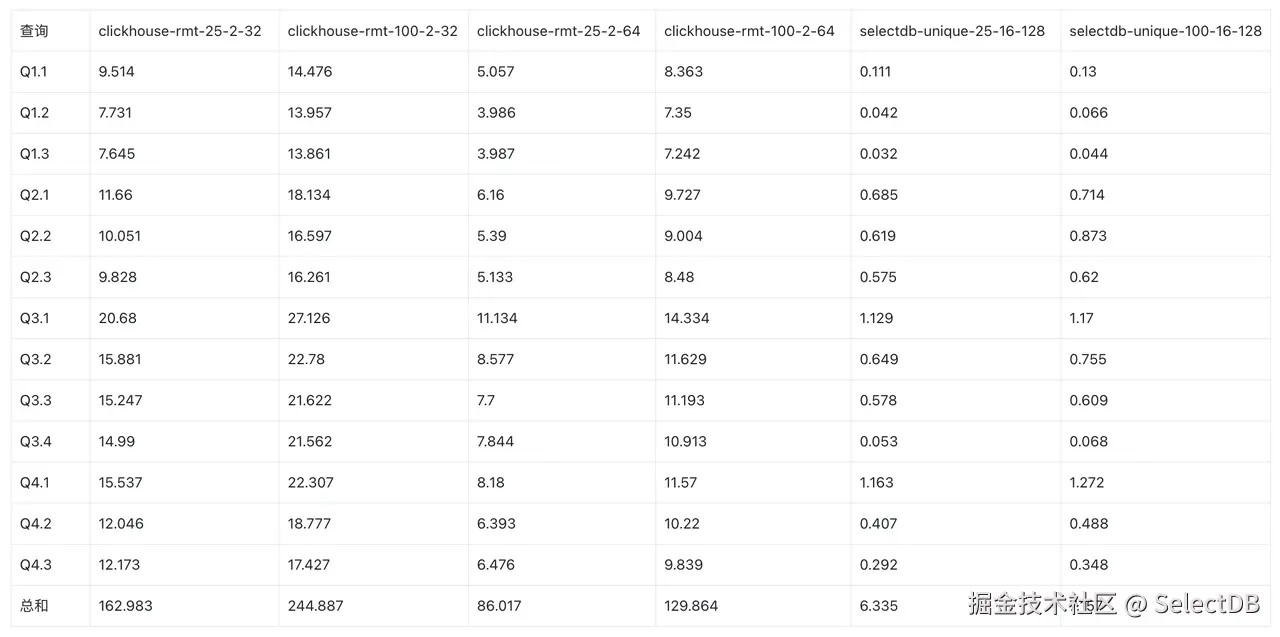This screenshot has width=1280, height=637.
Task: Click the cell showing 1.272
Action: (1087, 482)
